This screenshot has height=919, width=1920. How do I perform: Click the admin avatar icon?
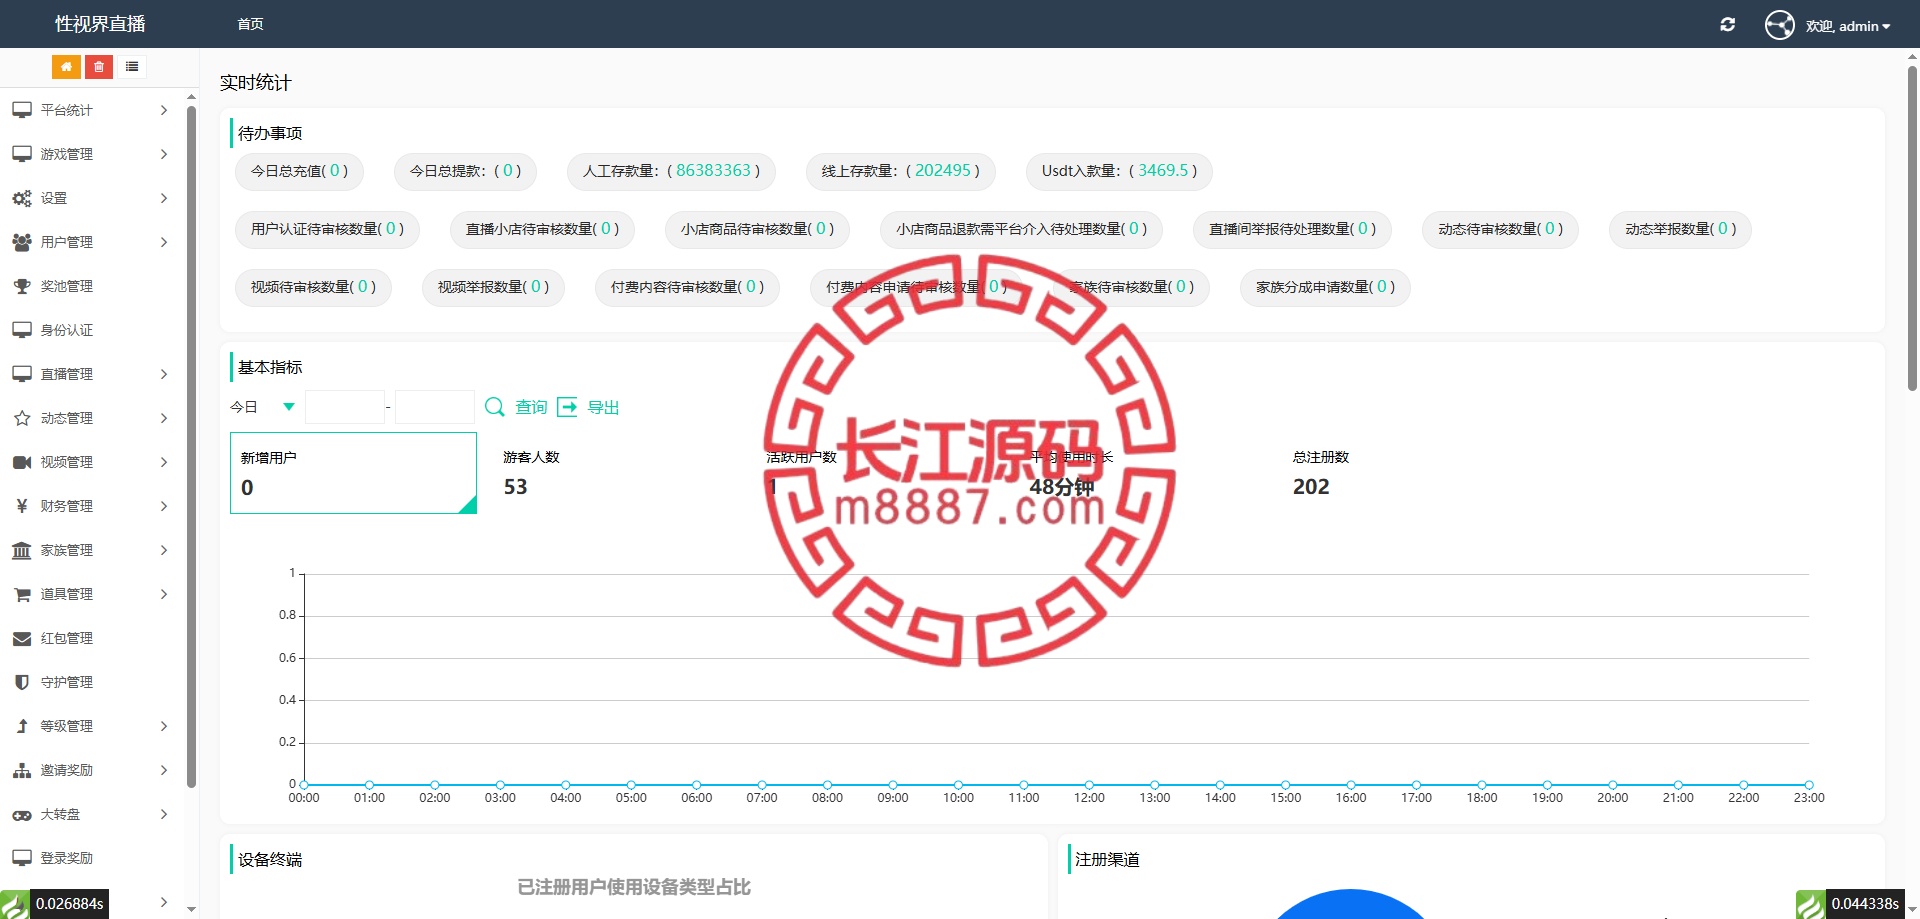click(1779, 25)
